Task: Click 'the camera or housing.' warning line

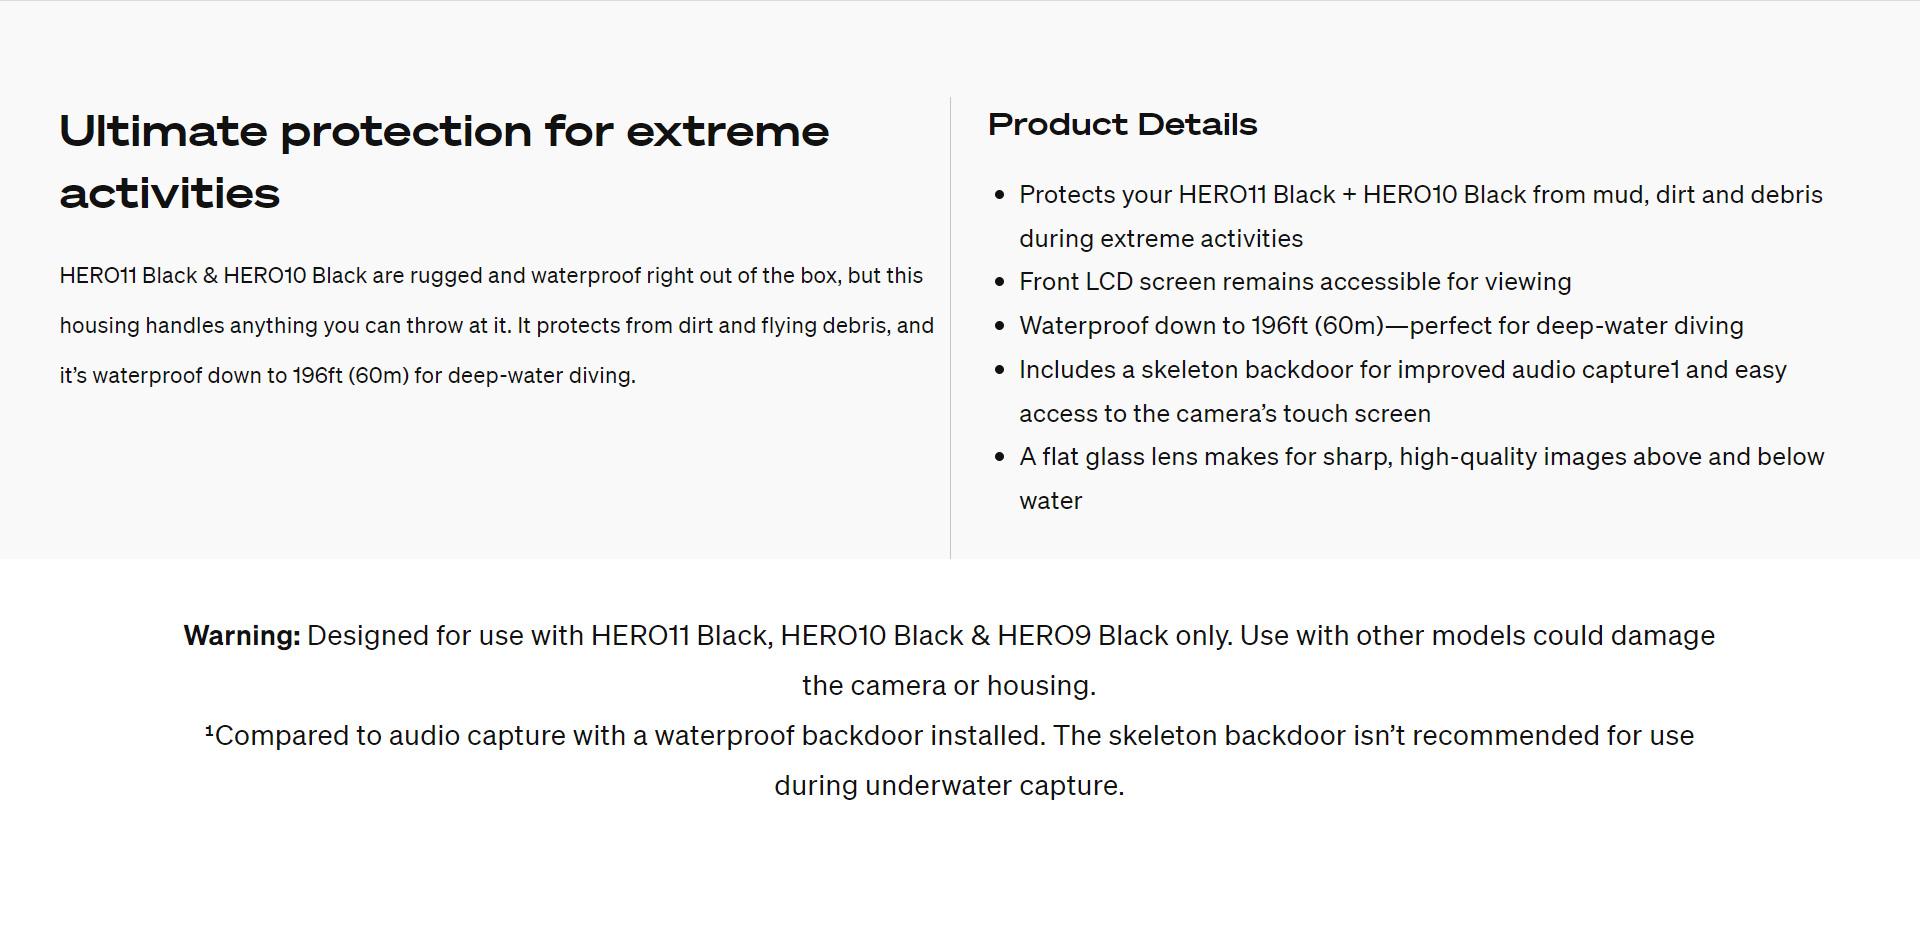Action: point(949,686)
